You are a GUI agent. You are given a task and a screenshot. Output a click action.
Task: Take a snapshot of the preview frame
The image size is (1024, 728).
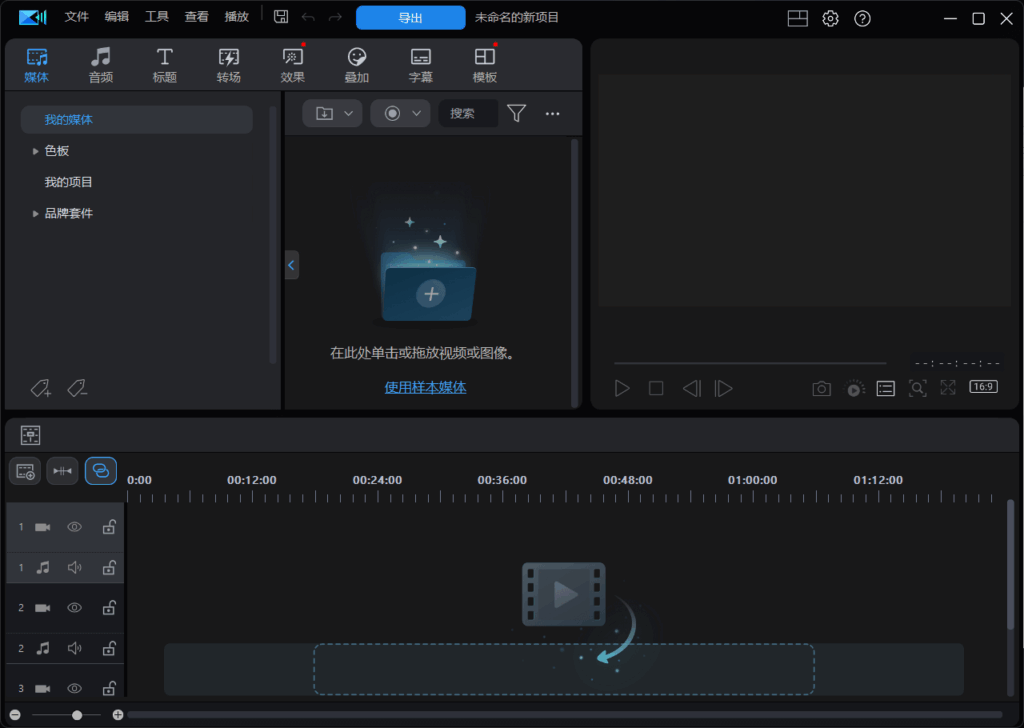pyautogui.click(x=821, y=388)
